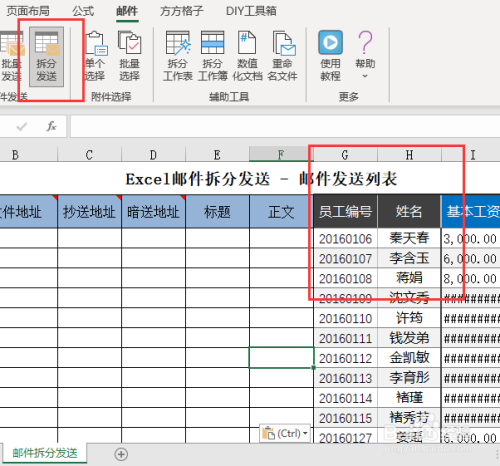Select column G header
The image size is (500, 466).
(x=345, y=155)
